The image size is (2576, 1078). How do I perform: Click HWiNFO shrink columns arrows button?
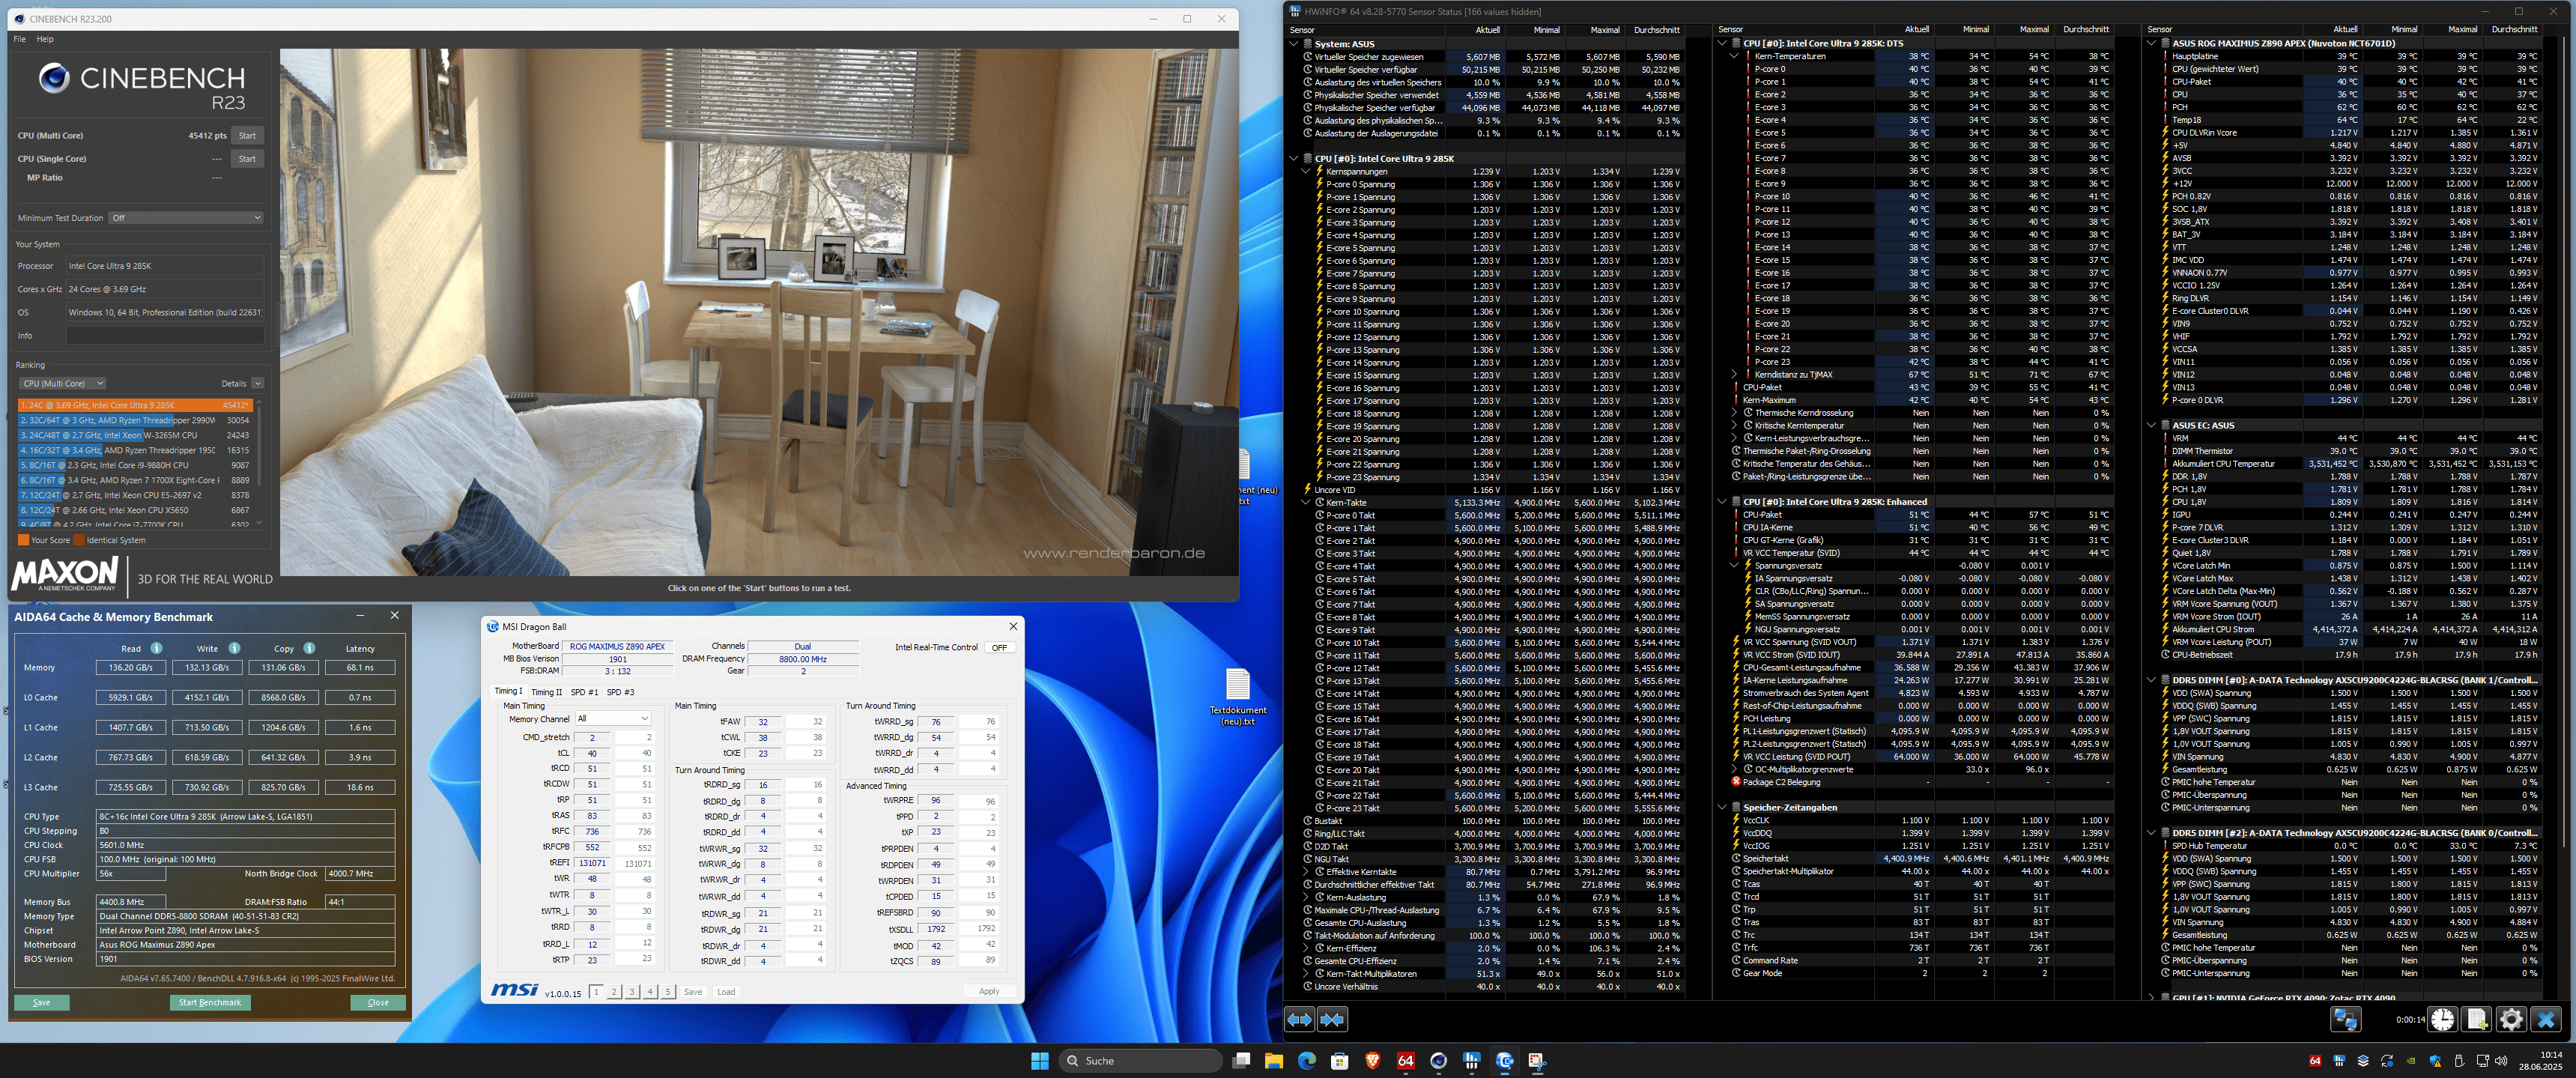coord(1332,1019)
